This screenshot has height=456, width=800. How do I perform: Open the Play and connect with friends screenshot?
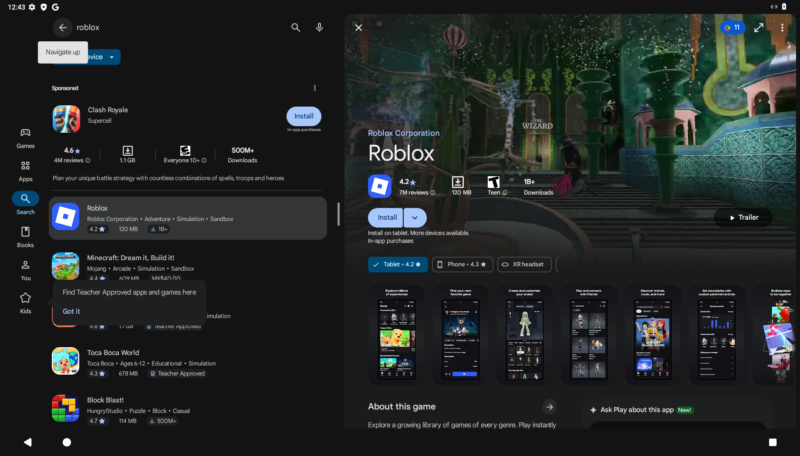click(589, 335)
